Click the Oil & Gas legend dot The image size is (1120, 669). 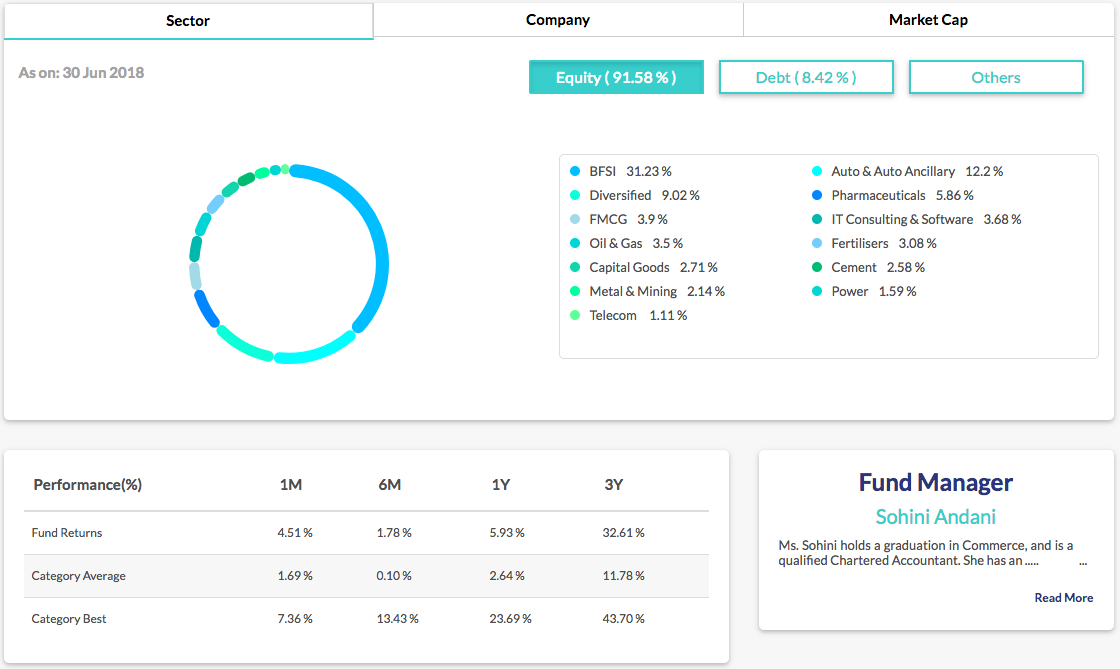click(575, 243)
